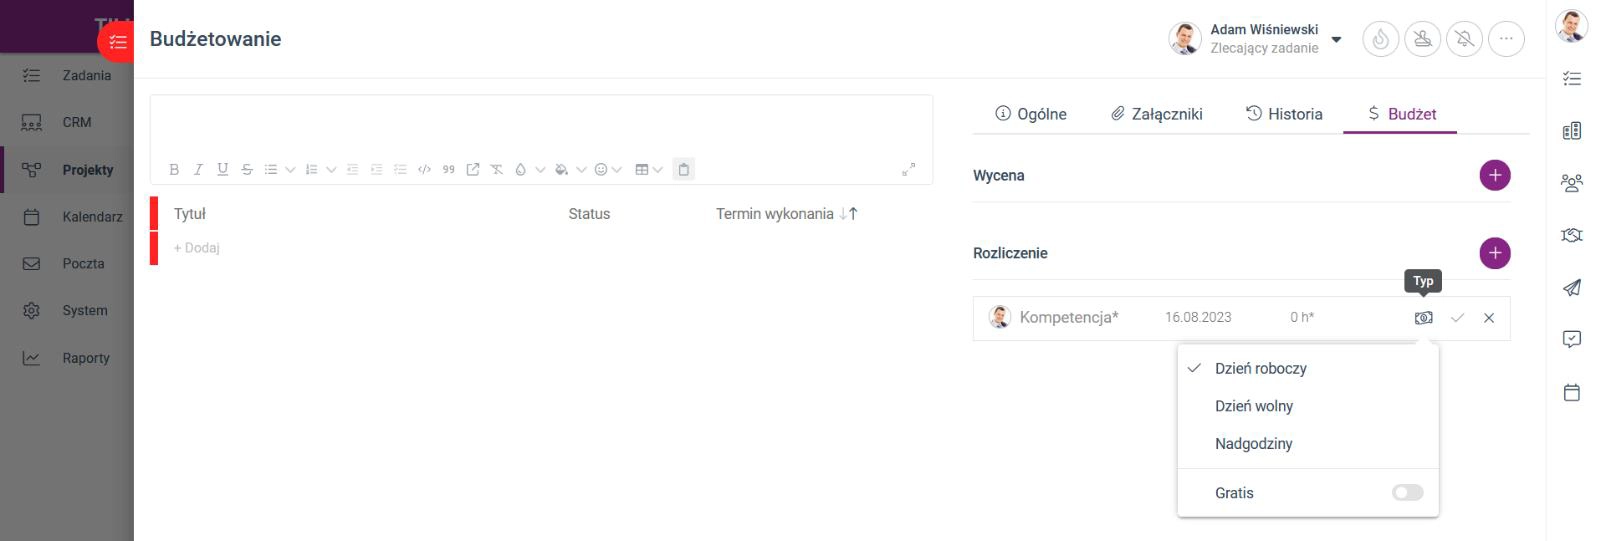The height and width of the screenshot is (541, 1606).
Task: Add a new Wycena entry with plus button
Action: point(1495,175)
